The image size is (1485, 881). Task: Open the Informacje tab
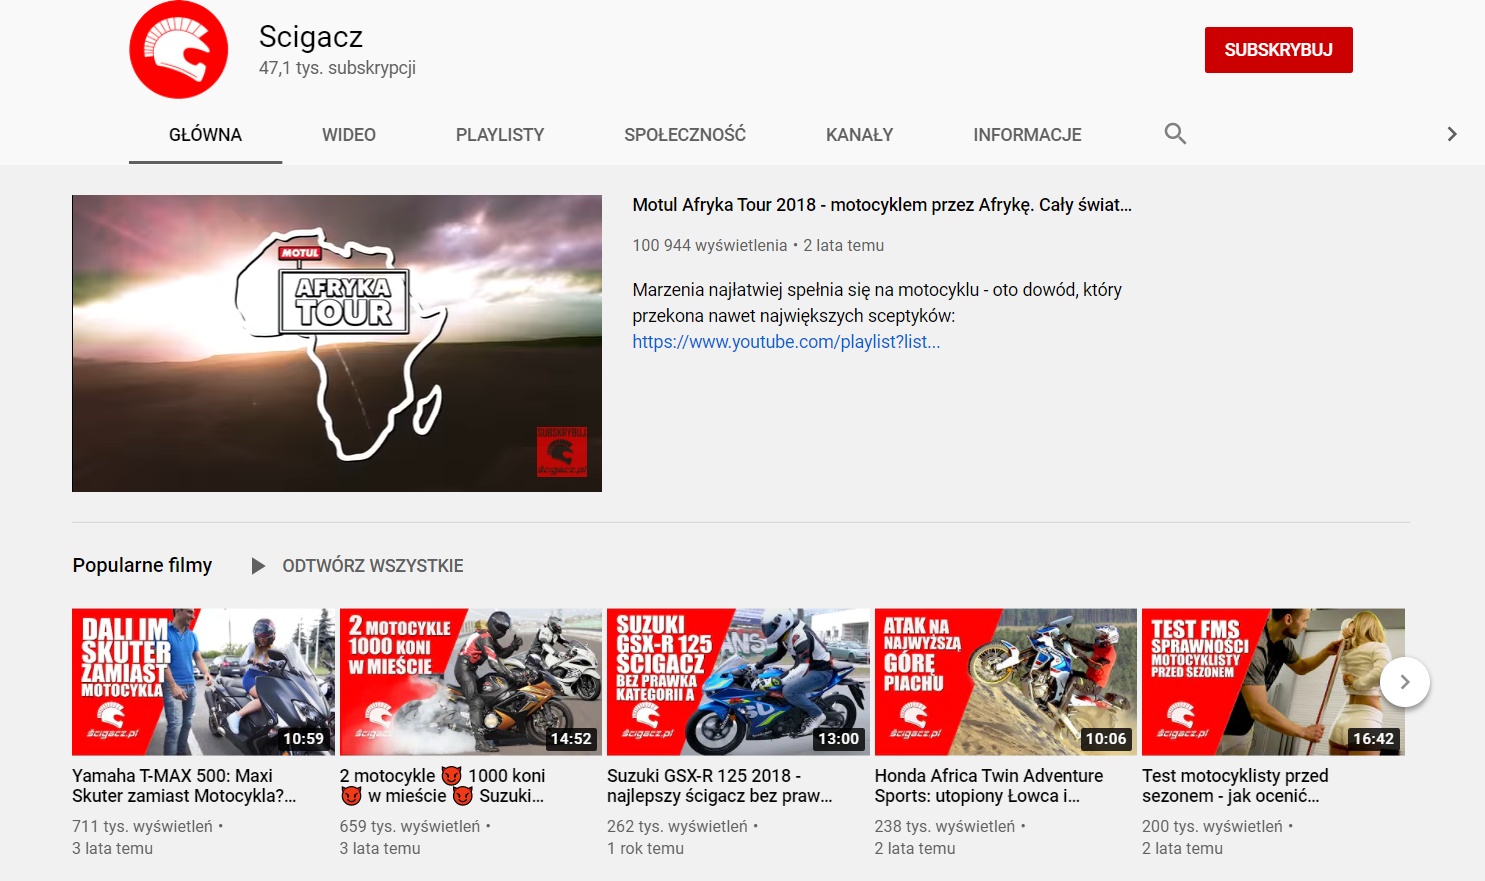click(x=1027, y=135)
